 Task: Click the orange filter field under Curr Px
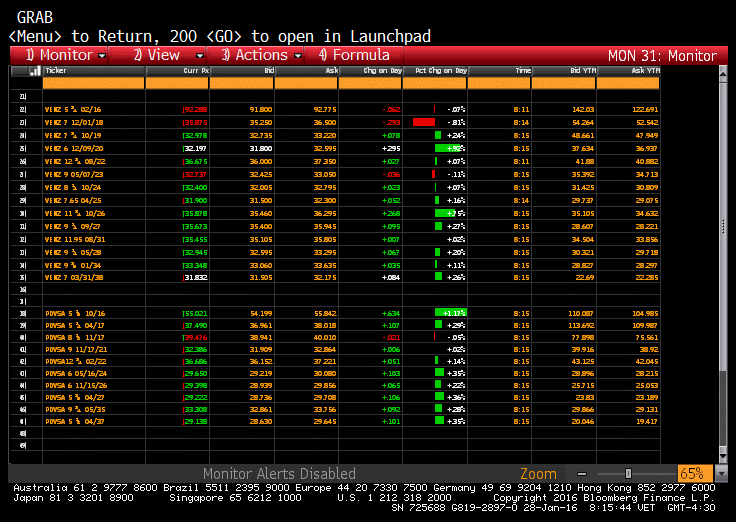pyautogui.click(x=177, y=83)
